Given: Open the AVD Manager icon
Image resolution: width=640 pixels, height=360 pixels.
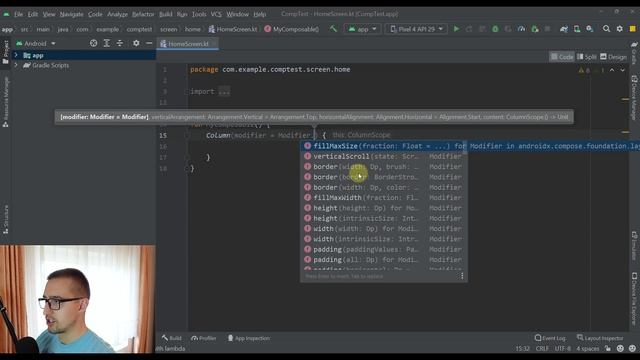Looking at the screenshot, I should pyautogui.click(x=577, y=29).
